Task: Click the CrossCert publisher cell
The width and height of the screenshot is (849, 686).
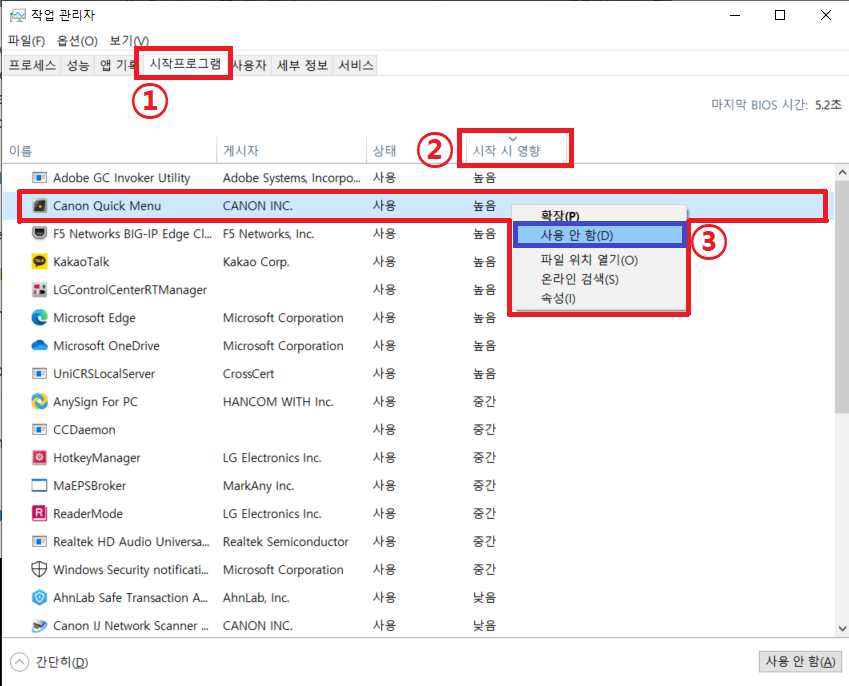Action: [x=248, y=374]
